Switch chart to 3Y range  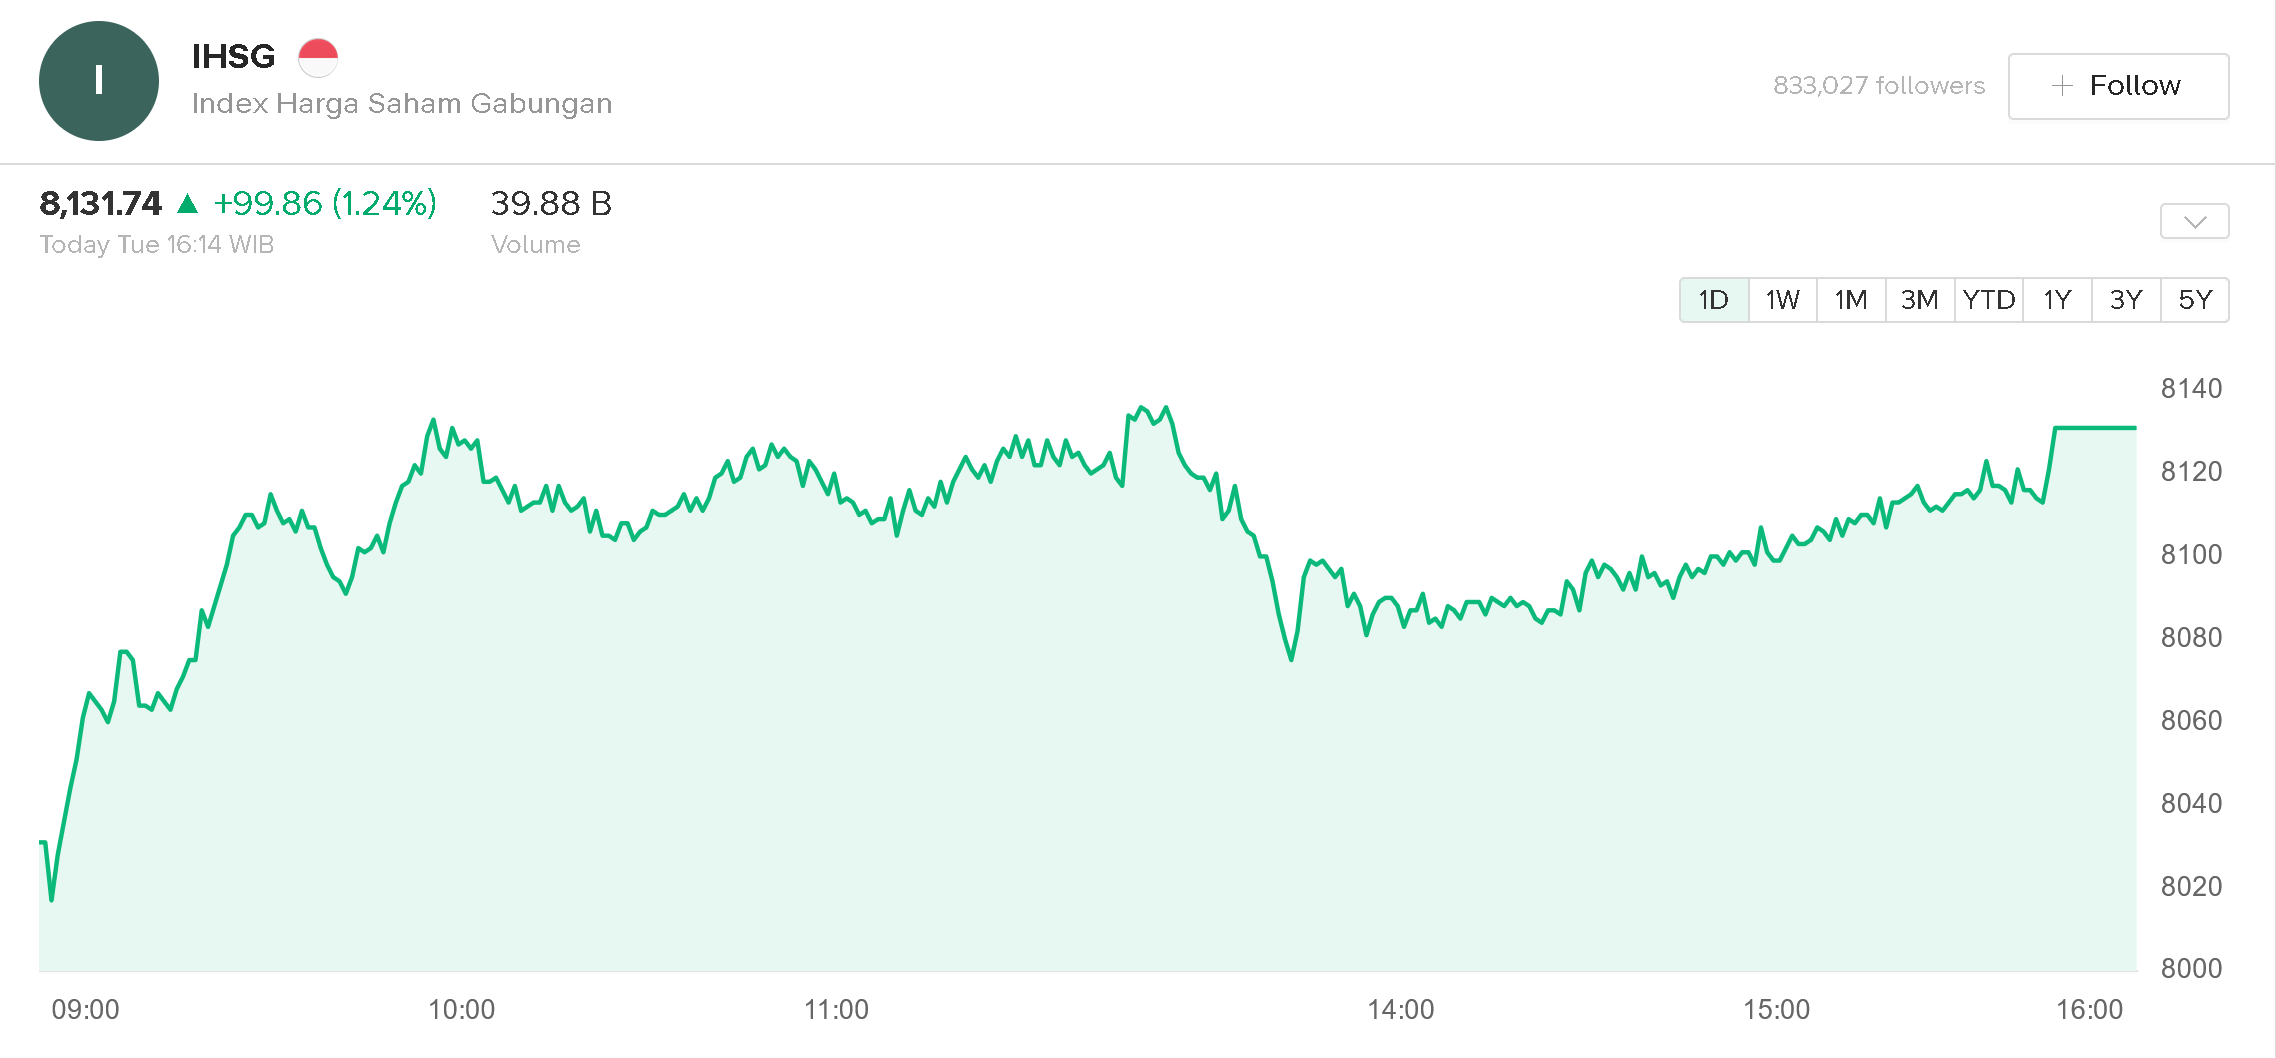point(2126,300)
